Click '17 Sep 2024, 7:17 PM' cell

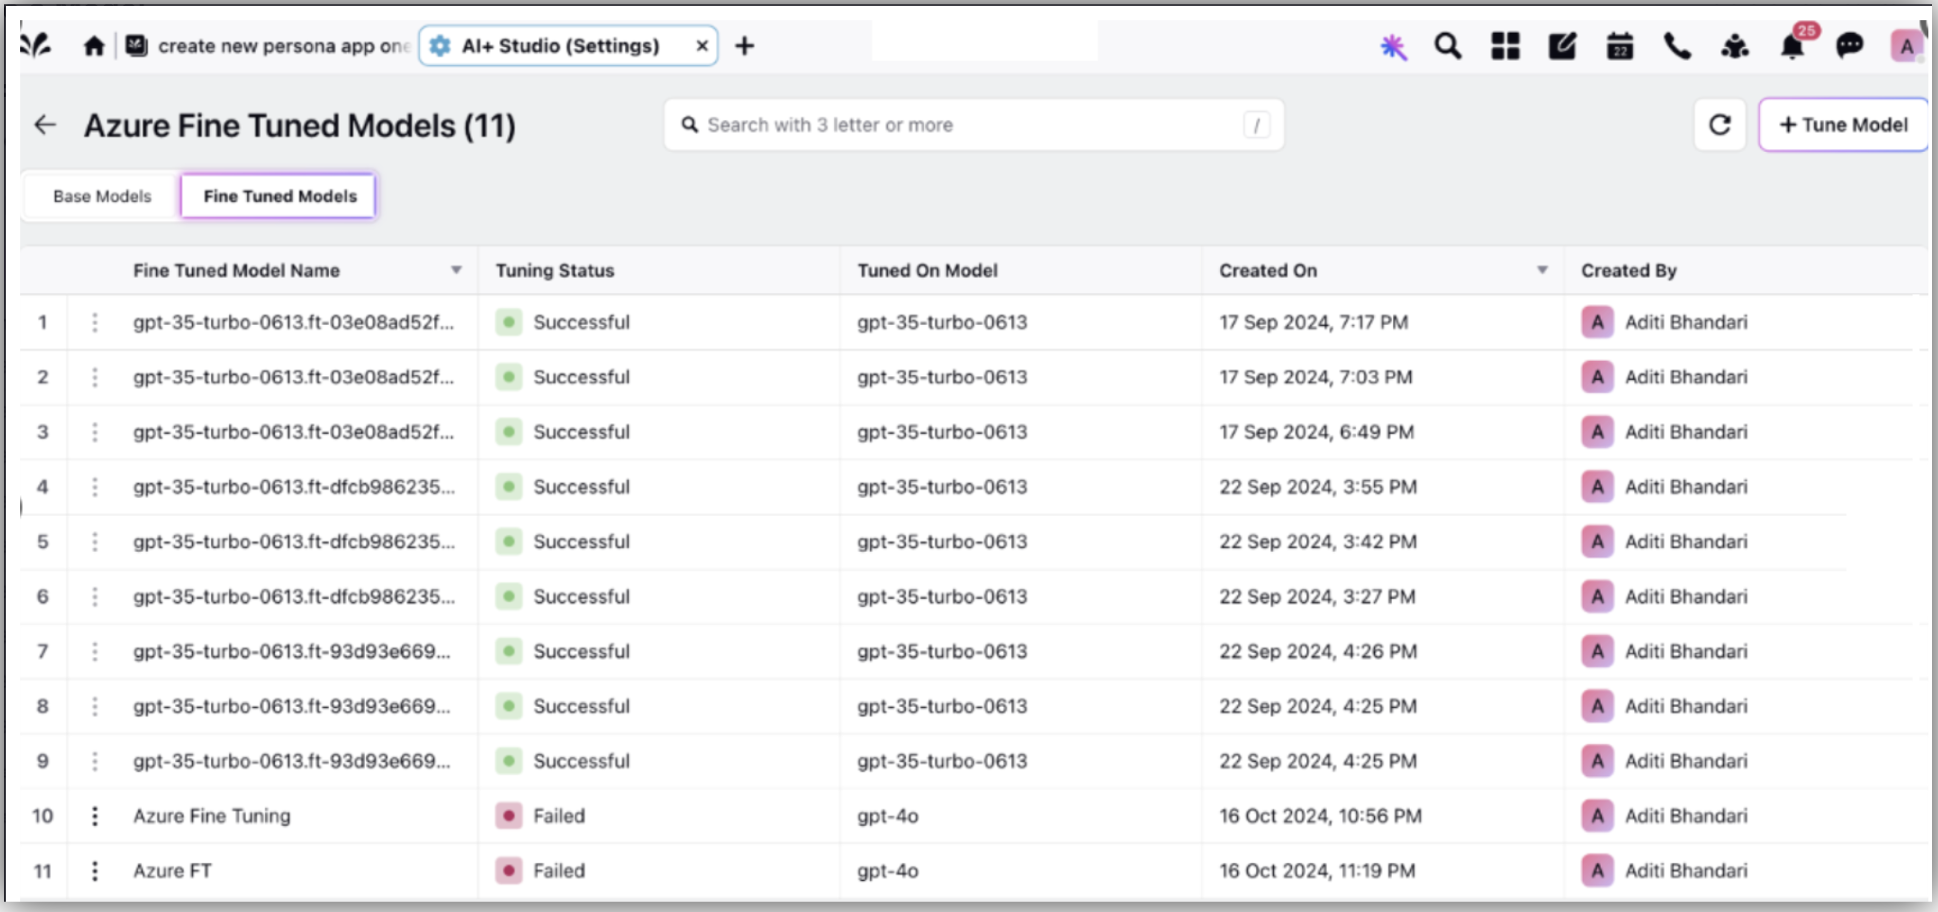pyautogui.click(x=1313, y=322)
